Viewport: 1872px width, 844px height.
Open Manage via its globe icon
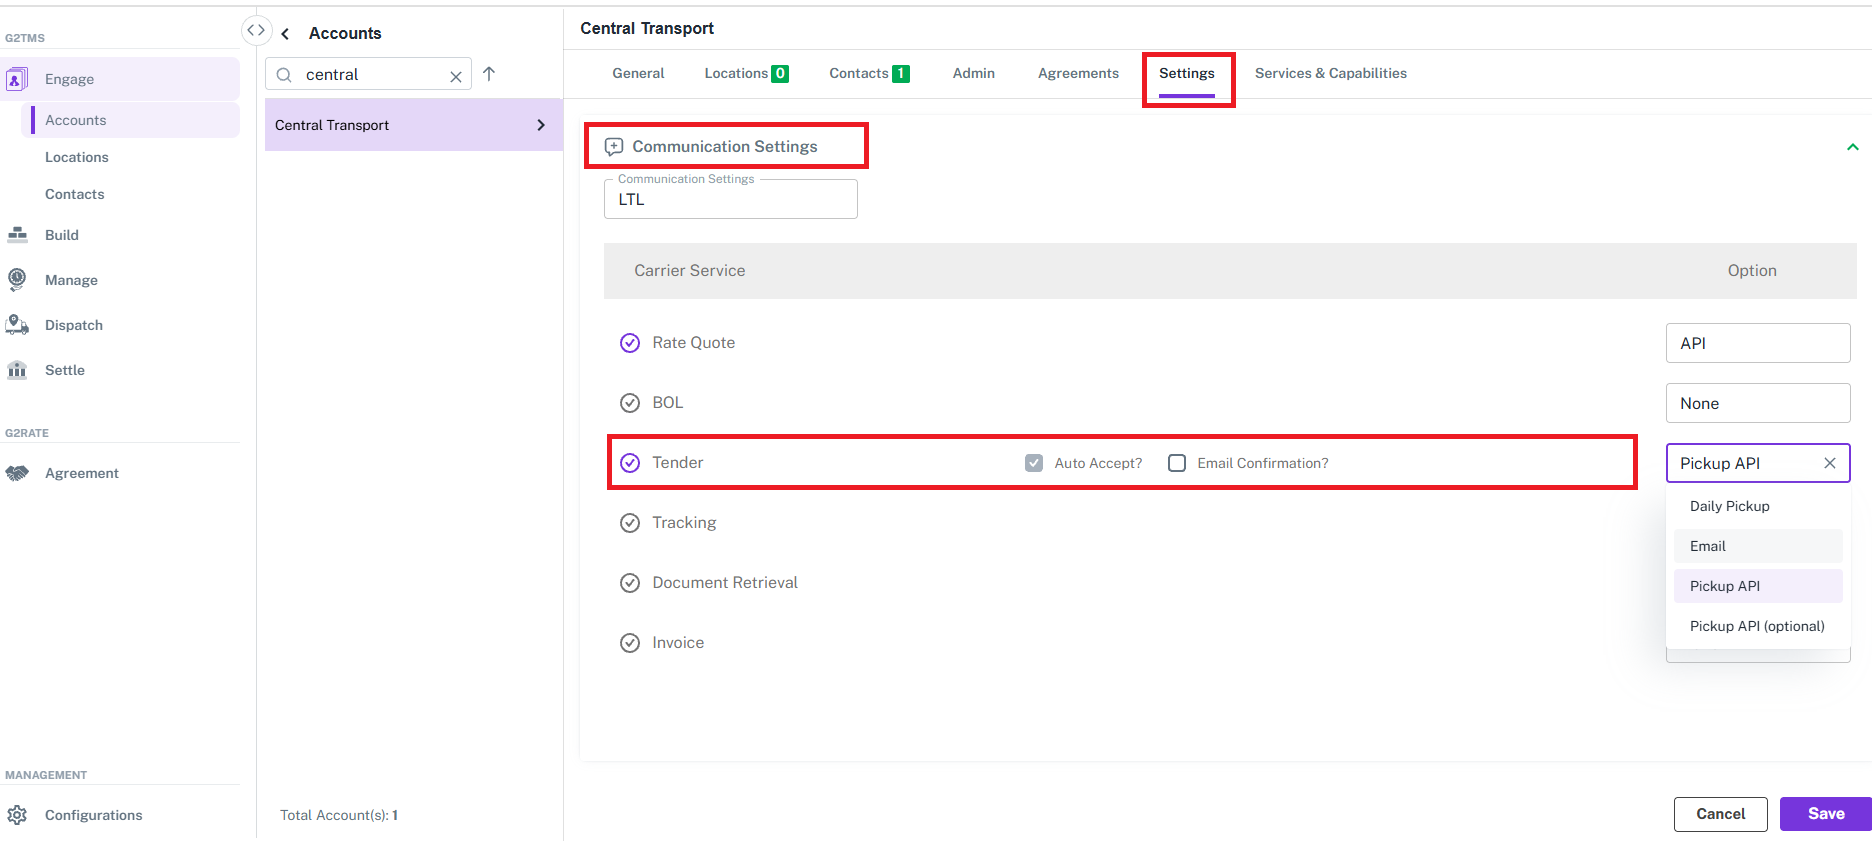coord(17,280)
